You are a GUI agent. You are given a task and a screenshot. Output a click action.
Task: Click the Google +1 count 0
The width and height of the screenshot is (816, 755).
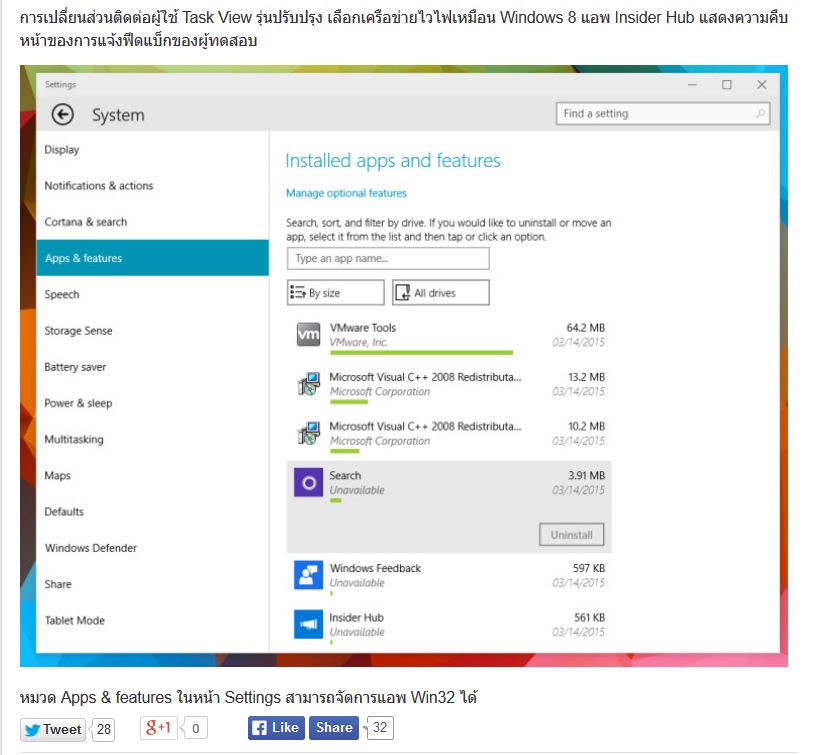tap(196, 728)
